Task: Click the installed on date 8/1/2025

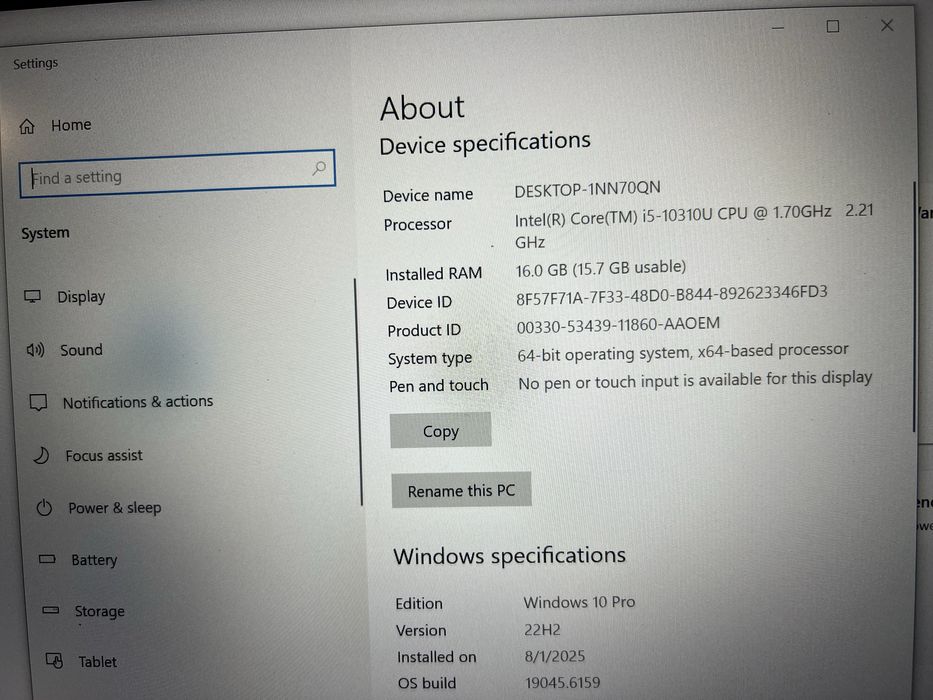Action: pos(555,656)
